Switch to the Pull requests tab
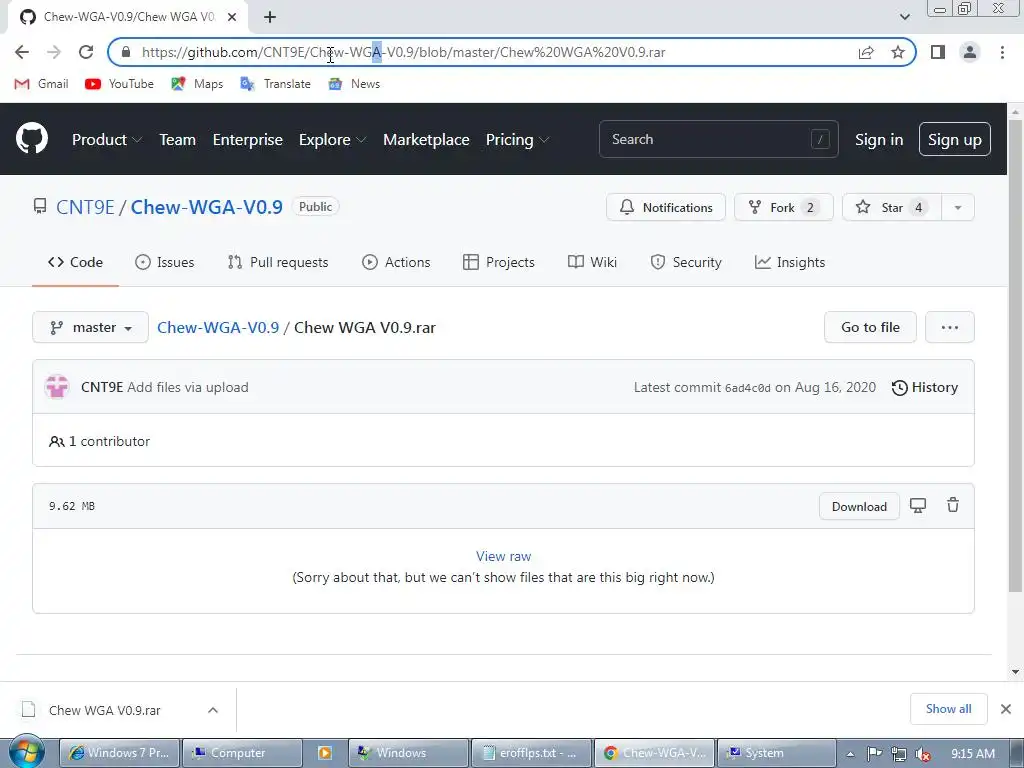 click(x=278, y=262)
